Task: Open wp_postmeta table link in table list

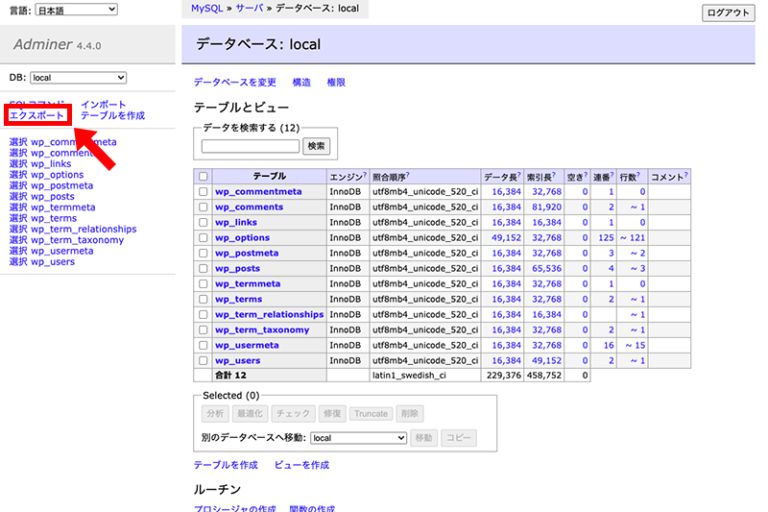Action: (247, 253)
